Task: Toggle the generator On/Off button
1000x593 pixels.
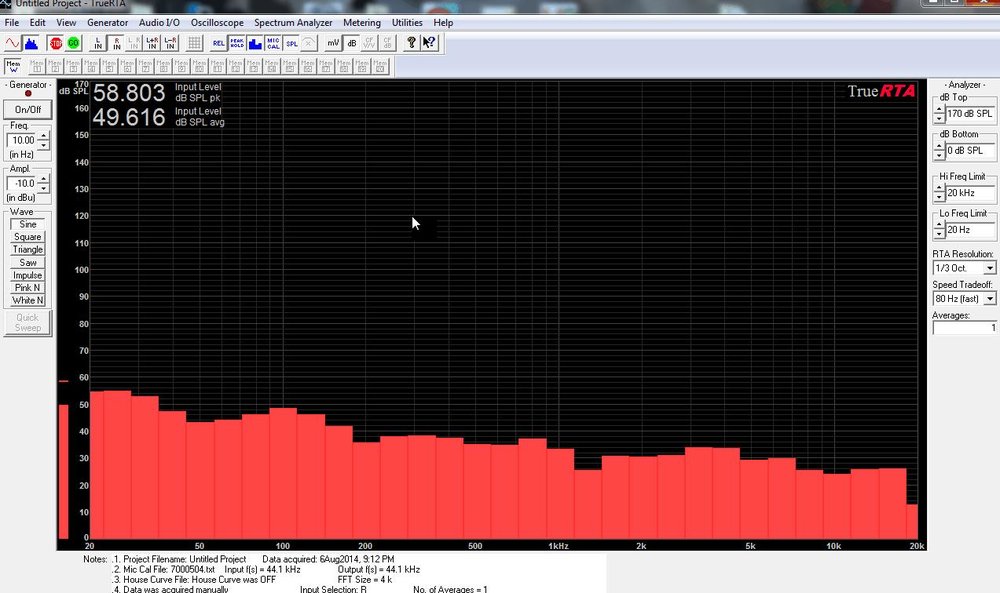Action: [x=27, y=110]
